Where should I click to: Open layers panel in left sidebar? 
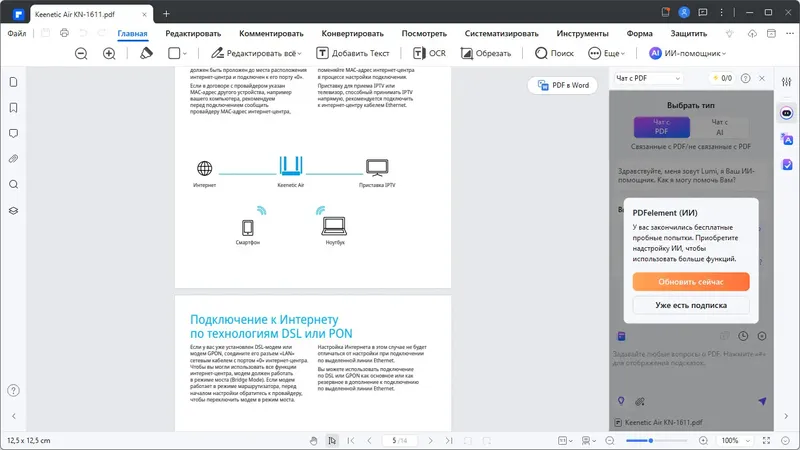pyautogui.click(x=14, y=210)
